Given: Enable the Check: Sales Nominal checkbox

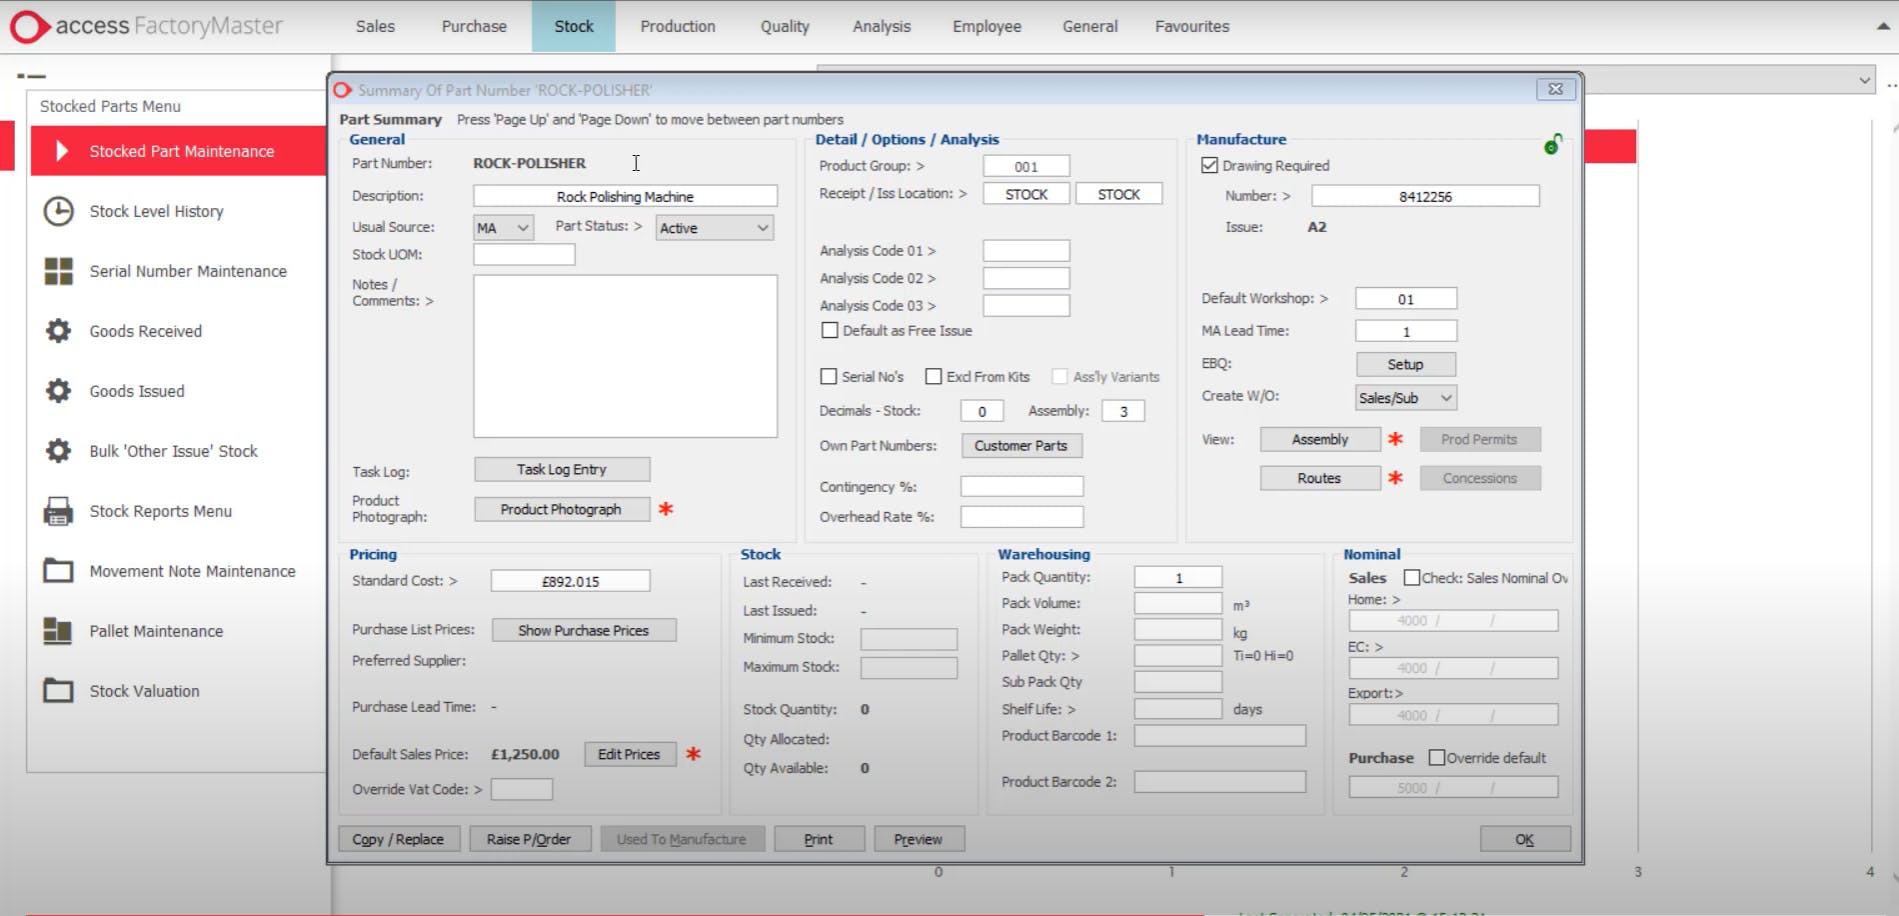Looking at the screenshot, I should [x=1412, y=577].
